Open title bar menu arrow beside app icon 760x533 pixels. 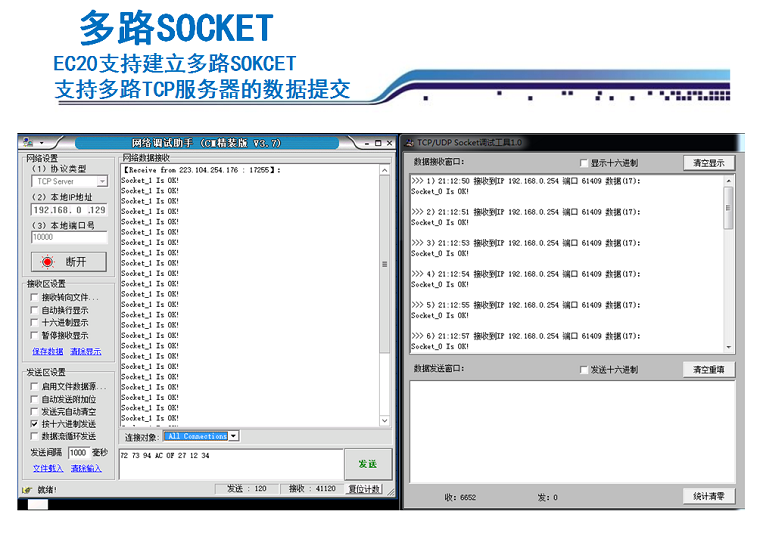pos(42,143)
